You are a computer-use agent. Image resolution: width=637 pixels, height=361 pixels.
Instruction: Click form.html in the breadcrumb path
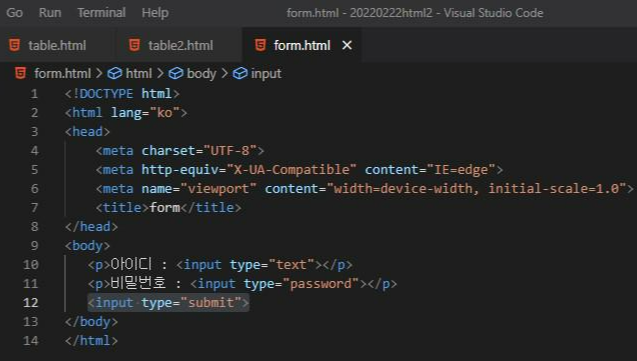[63, 73]
